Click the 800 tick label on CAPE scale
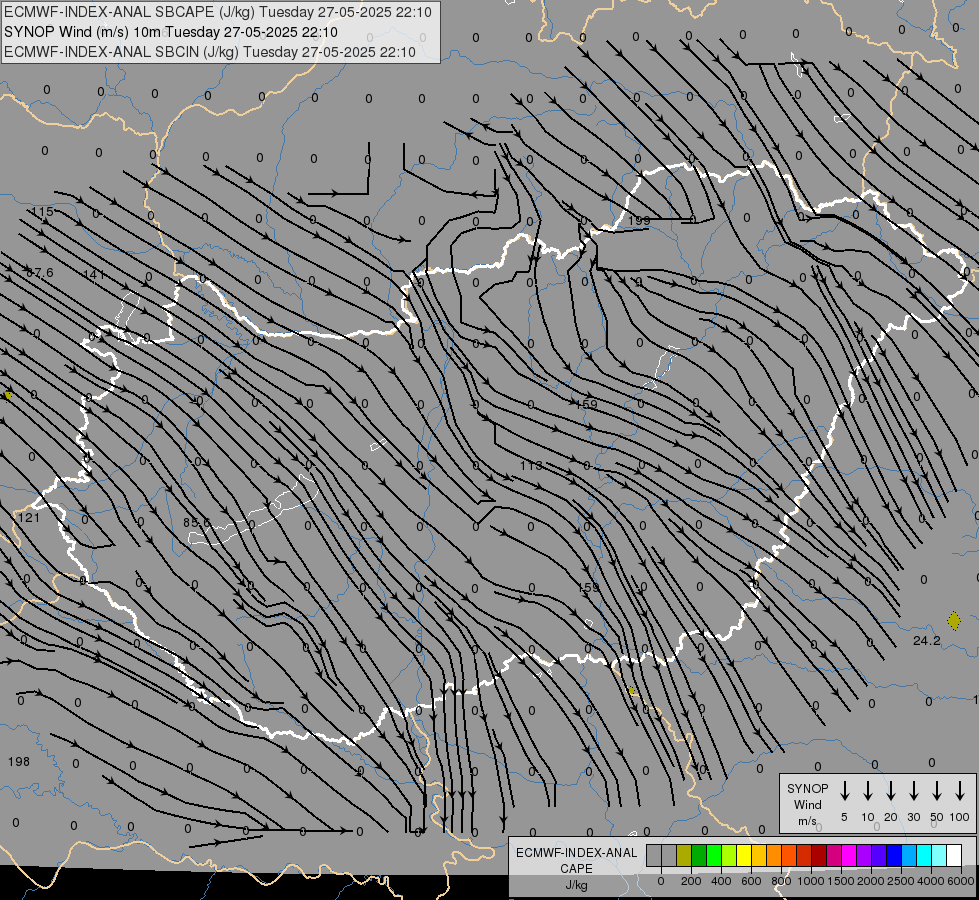 [781, 881]
